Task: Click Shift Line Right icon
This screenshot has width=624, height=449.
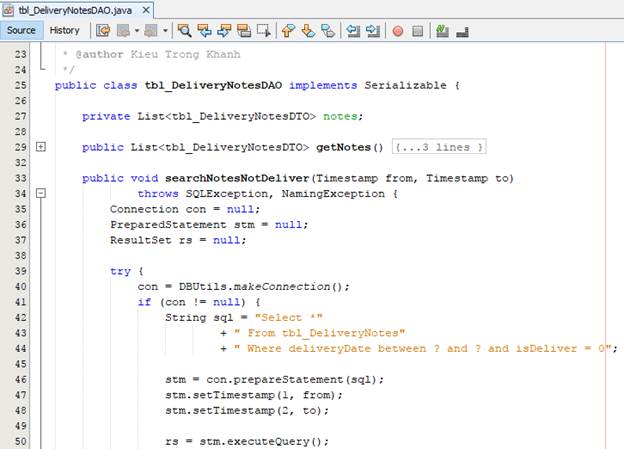Action: [x=372, y=31]
